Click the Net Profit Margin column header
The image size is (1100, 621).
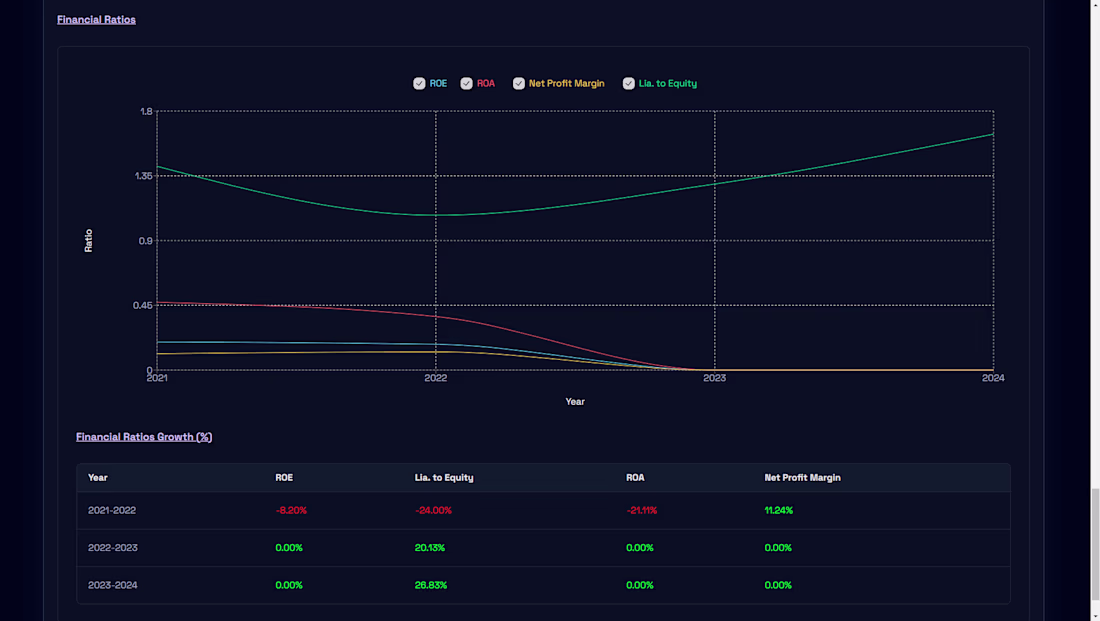pos(803,477)
